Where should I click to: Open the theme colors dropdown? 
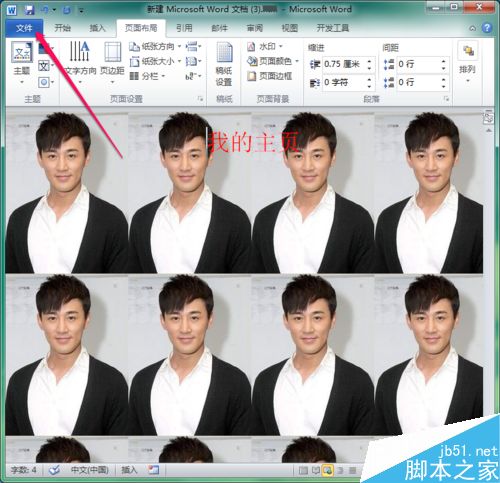click(x=46, y=49)
